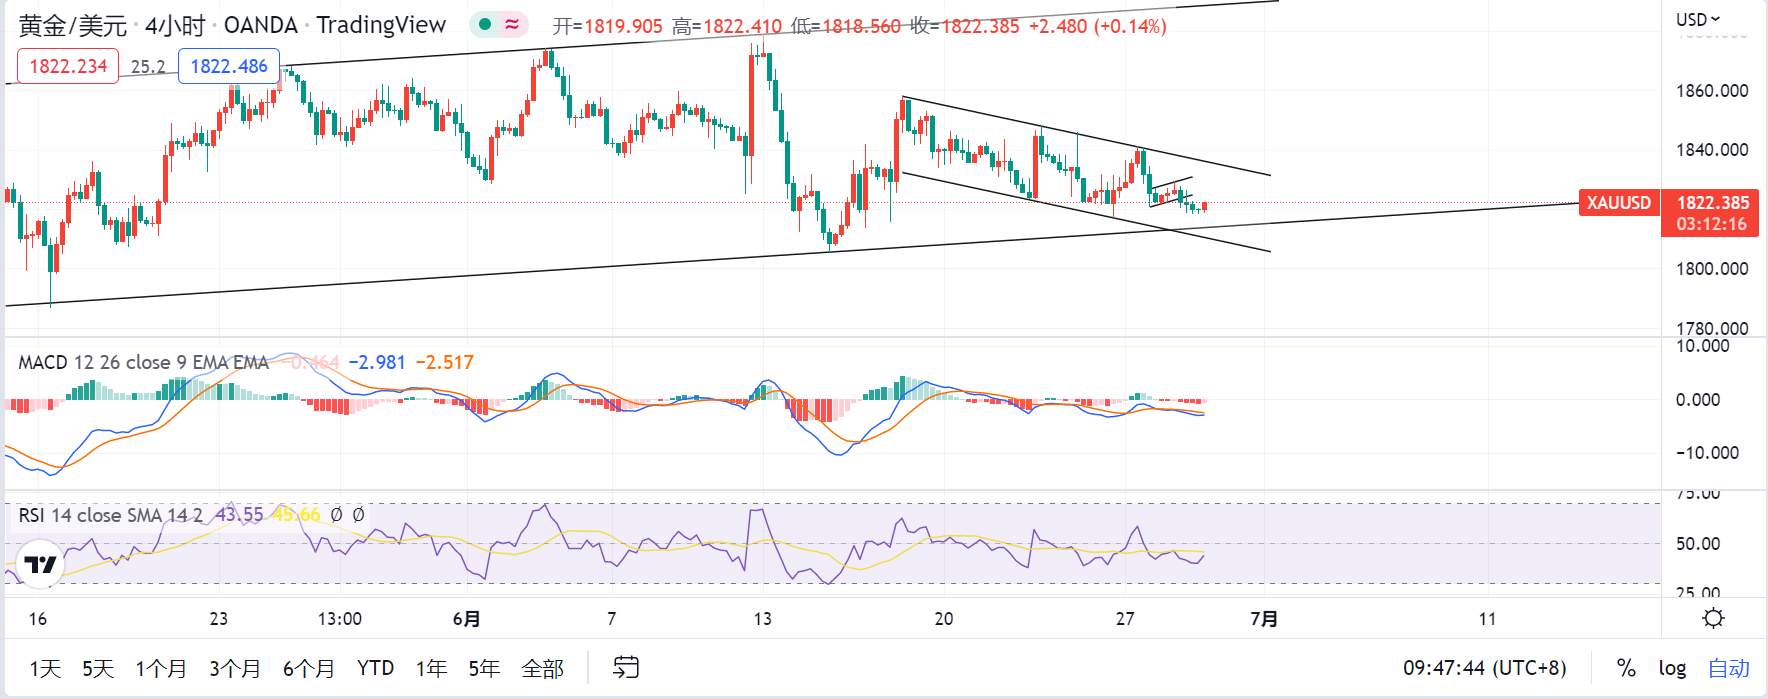The image size is (1768, 699).
Task: Select the 全部 time range
Action: point(543,668)
